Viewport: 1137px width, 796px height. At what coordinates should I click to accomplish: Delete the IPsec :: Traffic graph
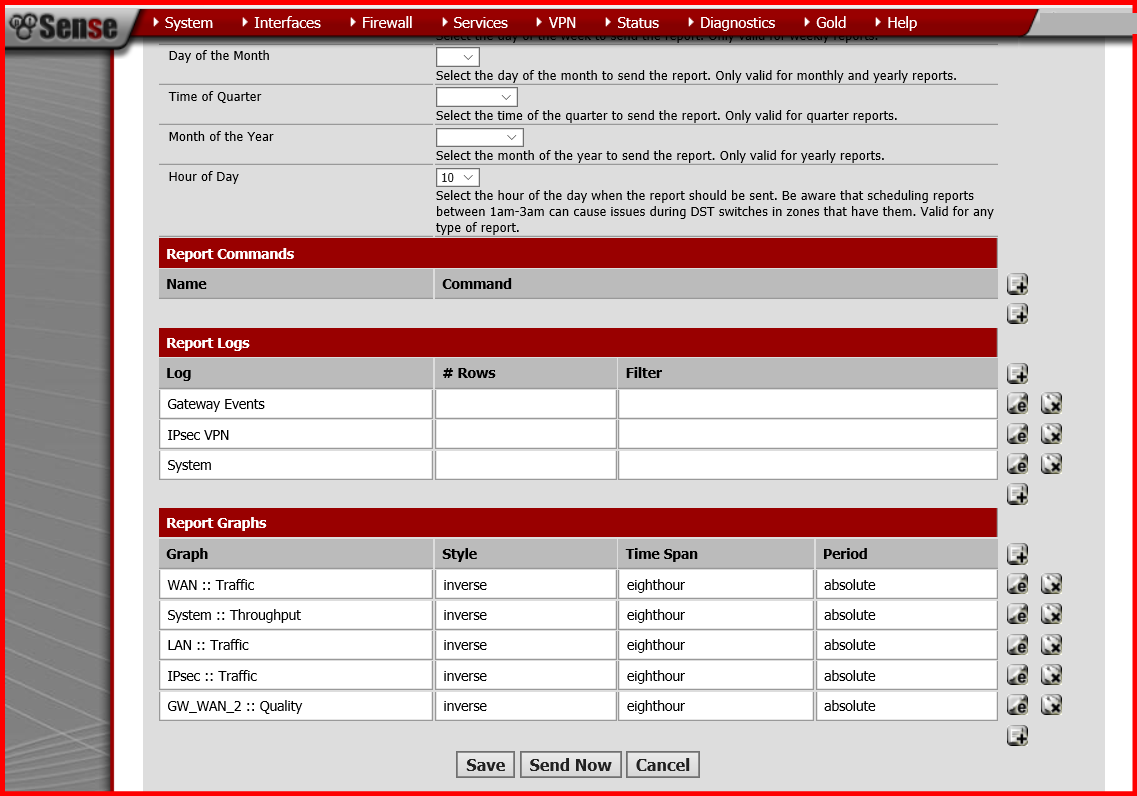click(x=1051, y=675)
